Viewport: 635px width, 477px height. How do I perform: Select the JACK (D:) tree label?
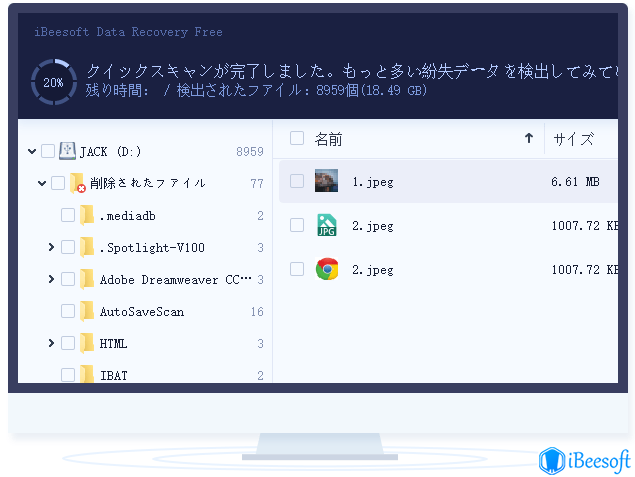pyautogui.click(x=110, y=152)
